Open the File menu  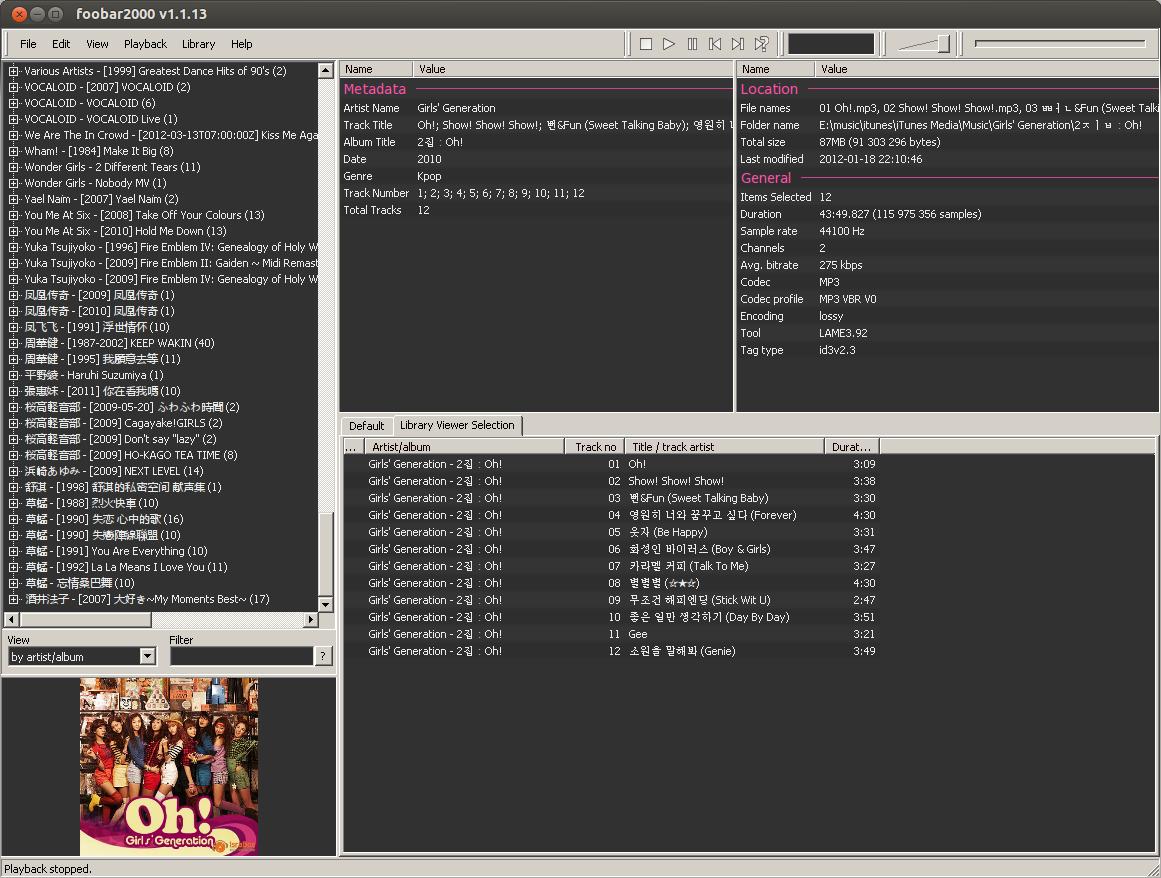28,44
